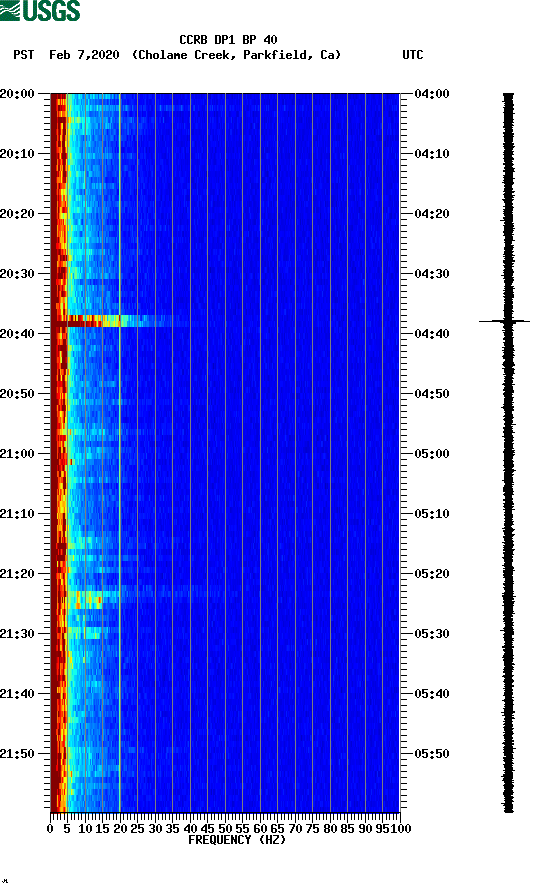Click the '04:10' UTC time label
Image resolution: width=552 pixels, height=892 pixels.
[432, 154]
